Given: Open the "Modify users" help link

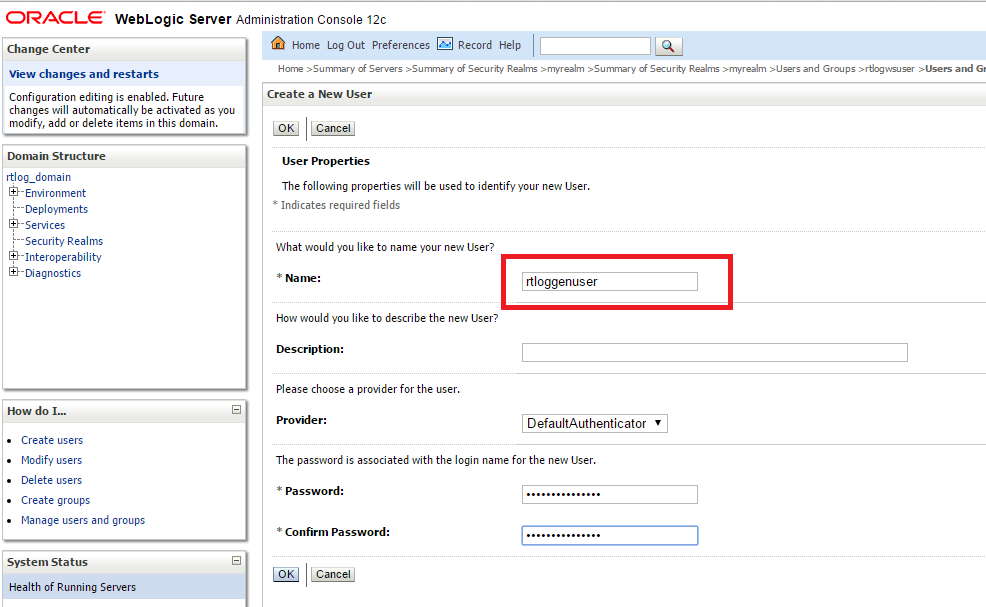Looking at the screenshot, I should coord(51,460).
